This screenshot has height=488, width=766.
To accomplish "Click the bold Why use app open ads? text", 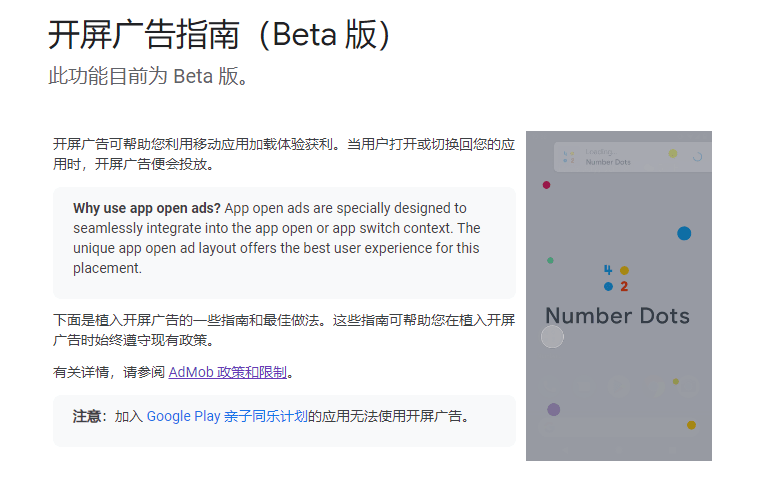I will [147, 208].
